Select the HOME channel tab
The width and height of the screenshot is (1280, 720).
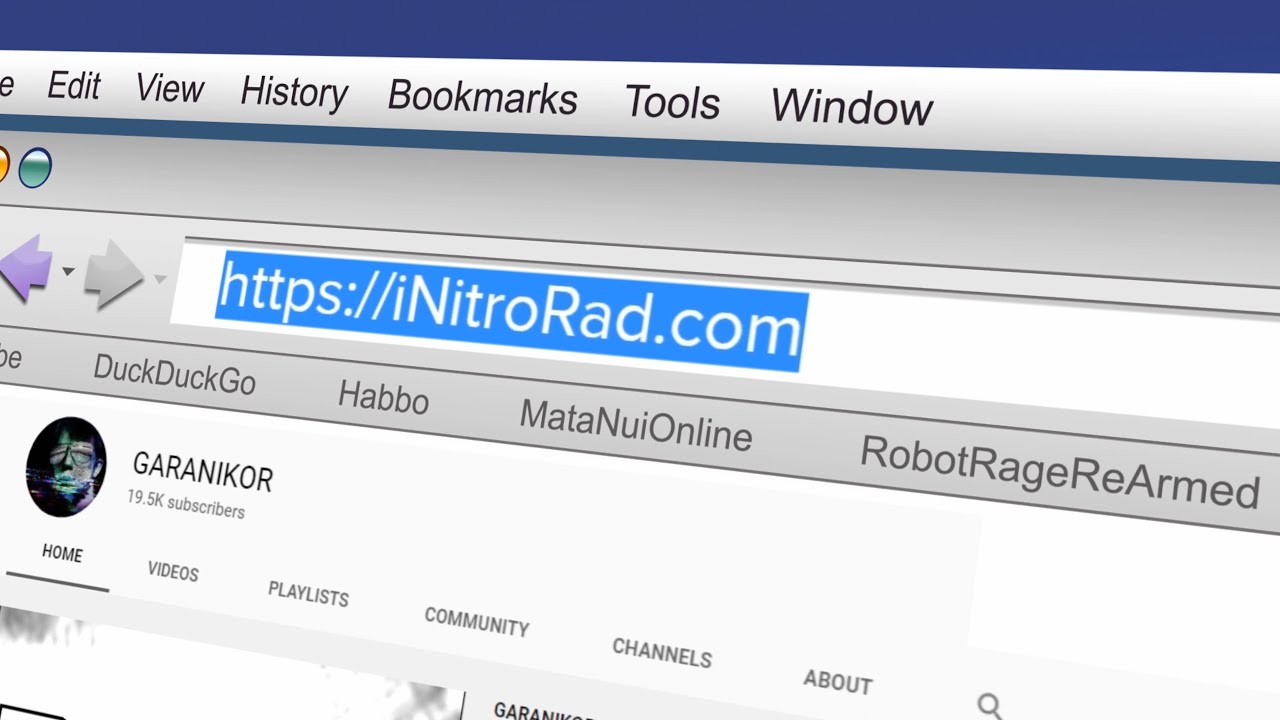[62, 554]
